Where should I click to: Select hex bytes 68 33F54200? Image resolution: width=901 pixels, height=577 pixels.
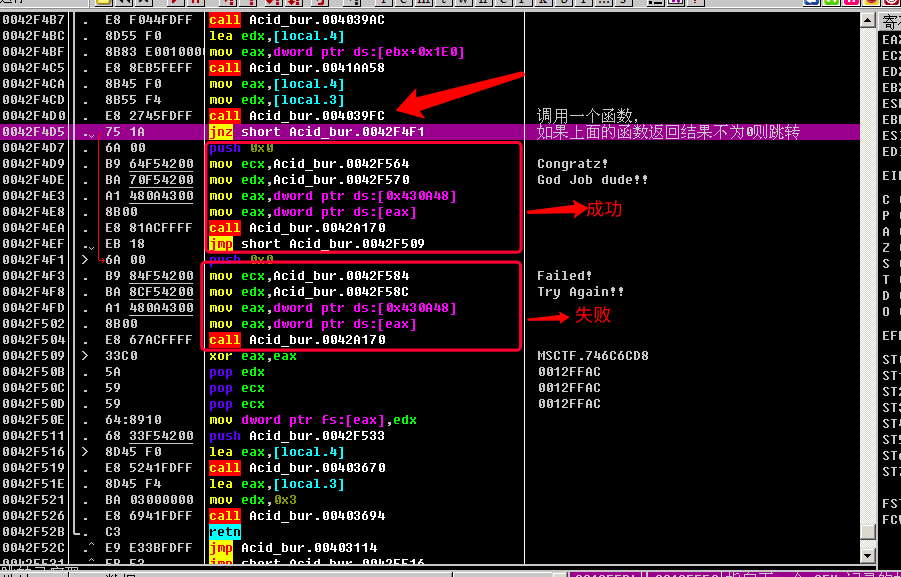(149, 436)
